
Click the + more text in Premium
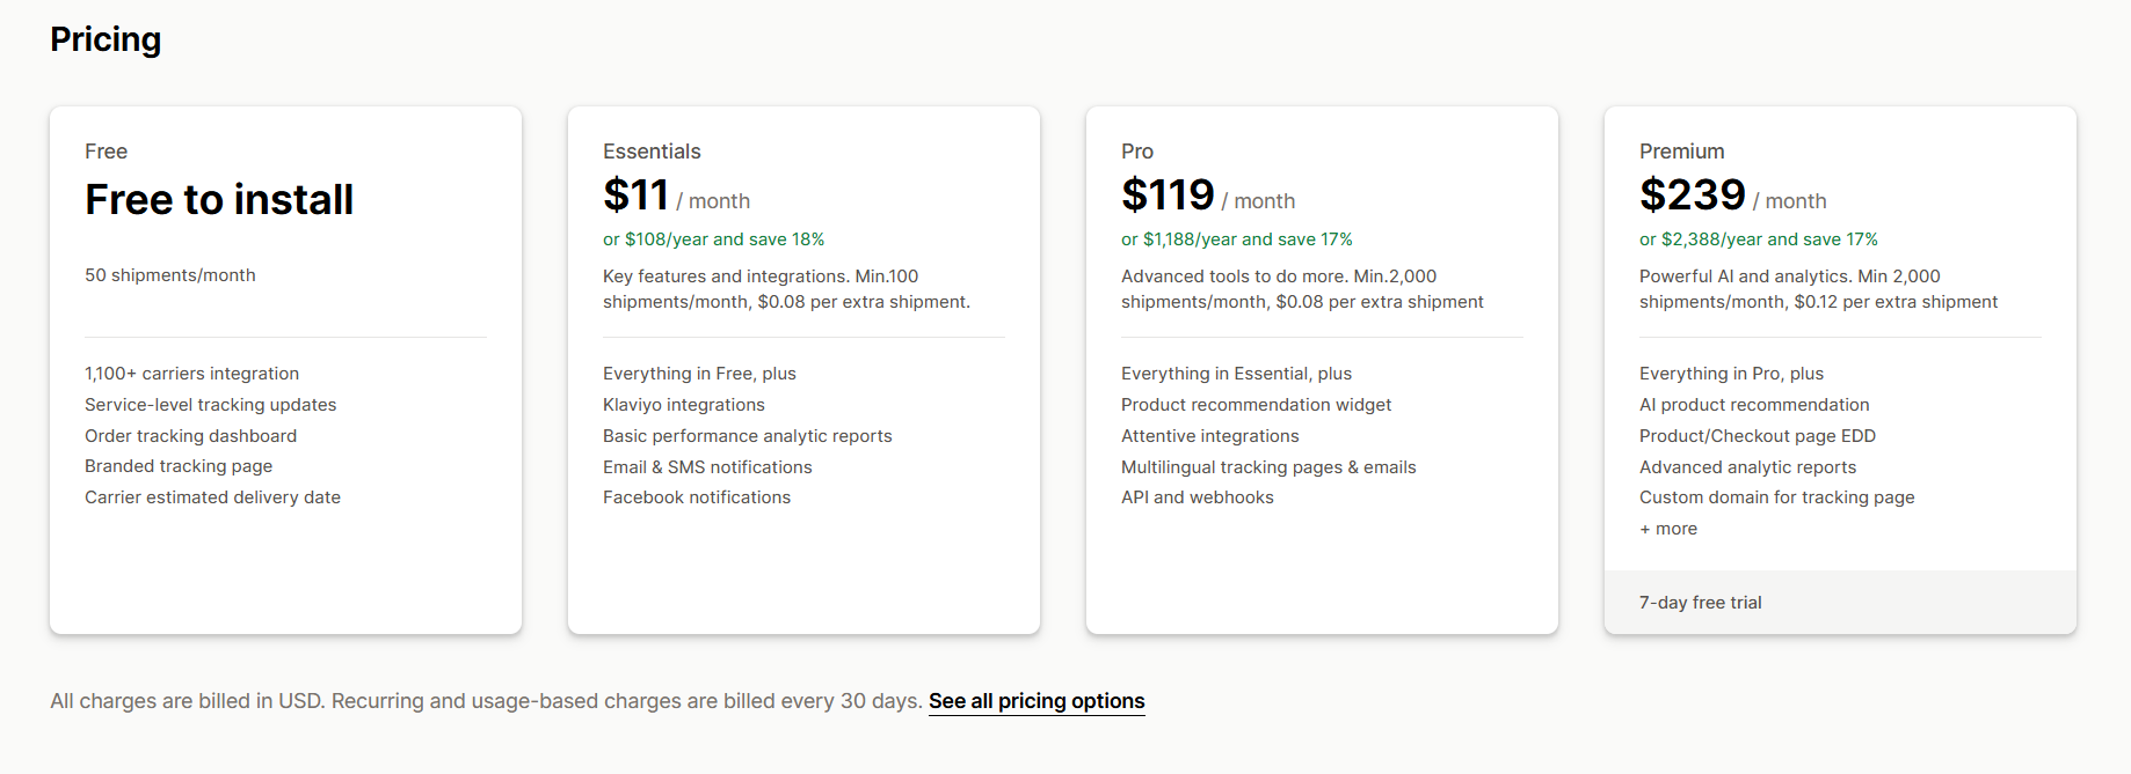point(1668,529)
